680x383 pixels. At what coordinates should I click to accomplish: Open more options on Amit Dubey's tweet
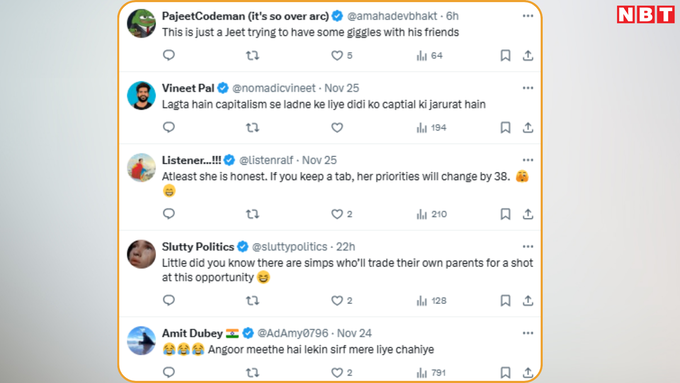528,333
